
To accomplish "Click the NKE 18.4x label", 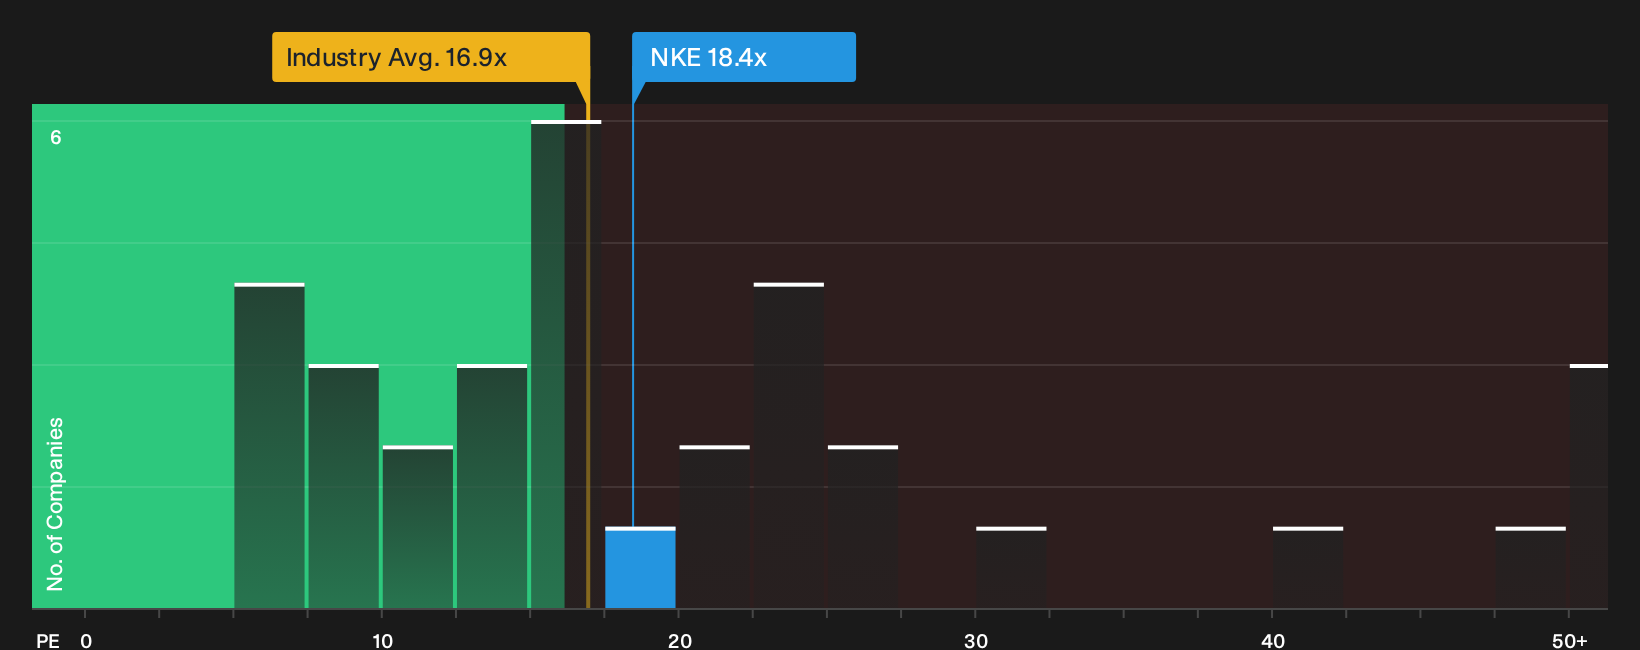I will (x=744, y=57).
